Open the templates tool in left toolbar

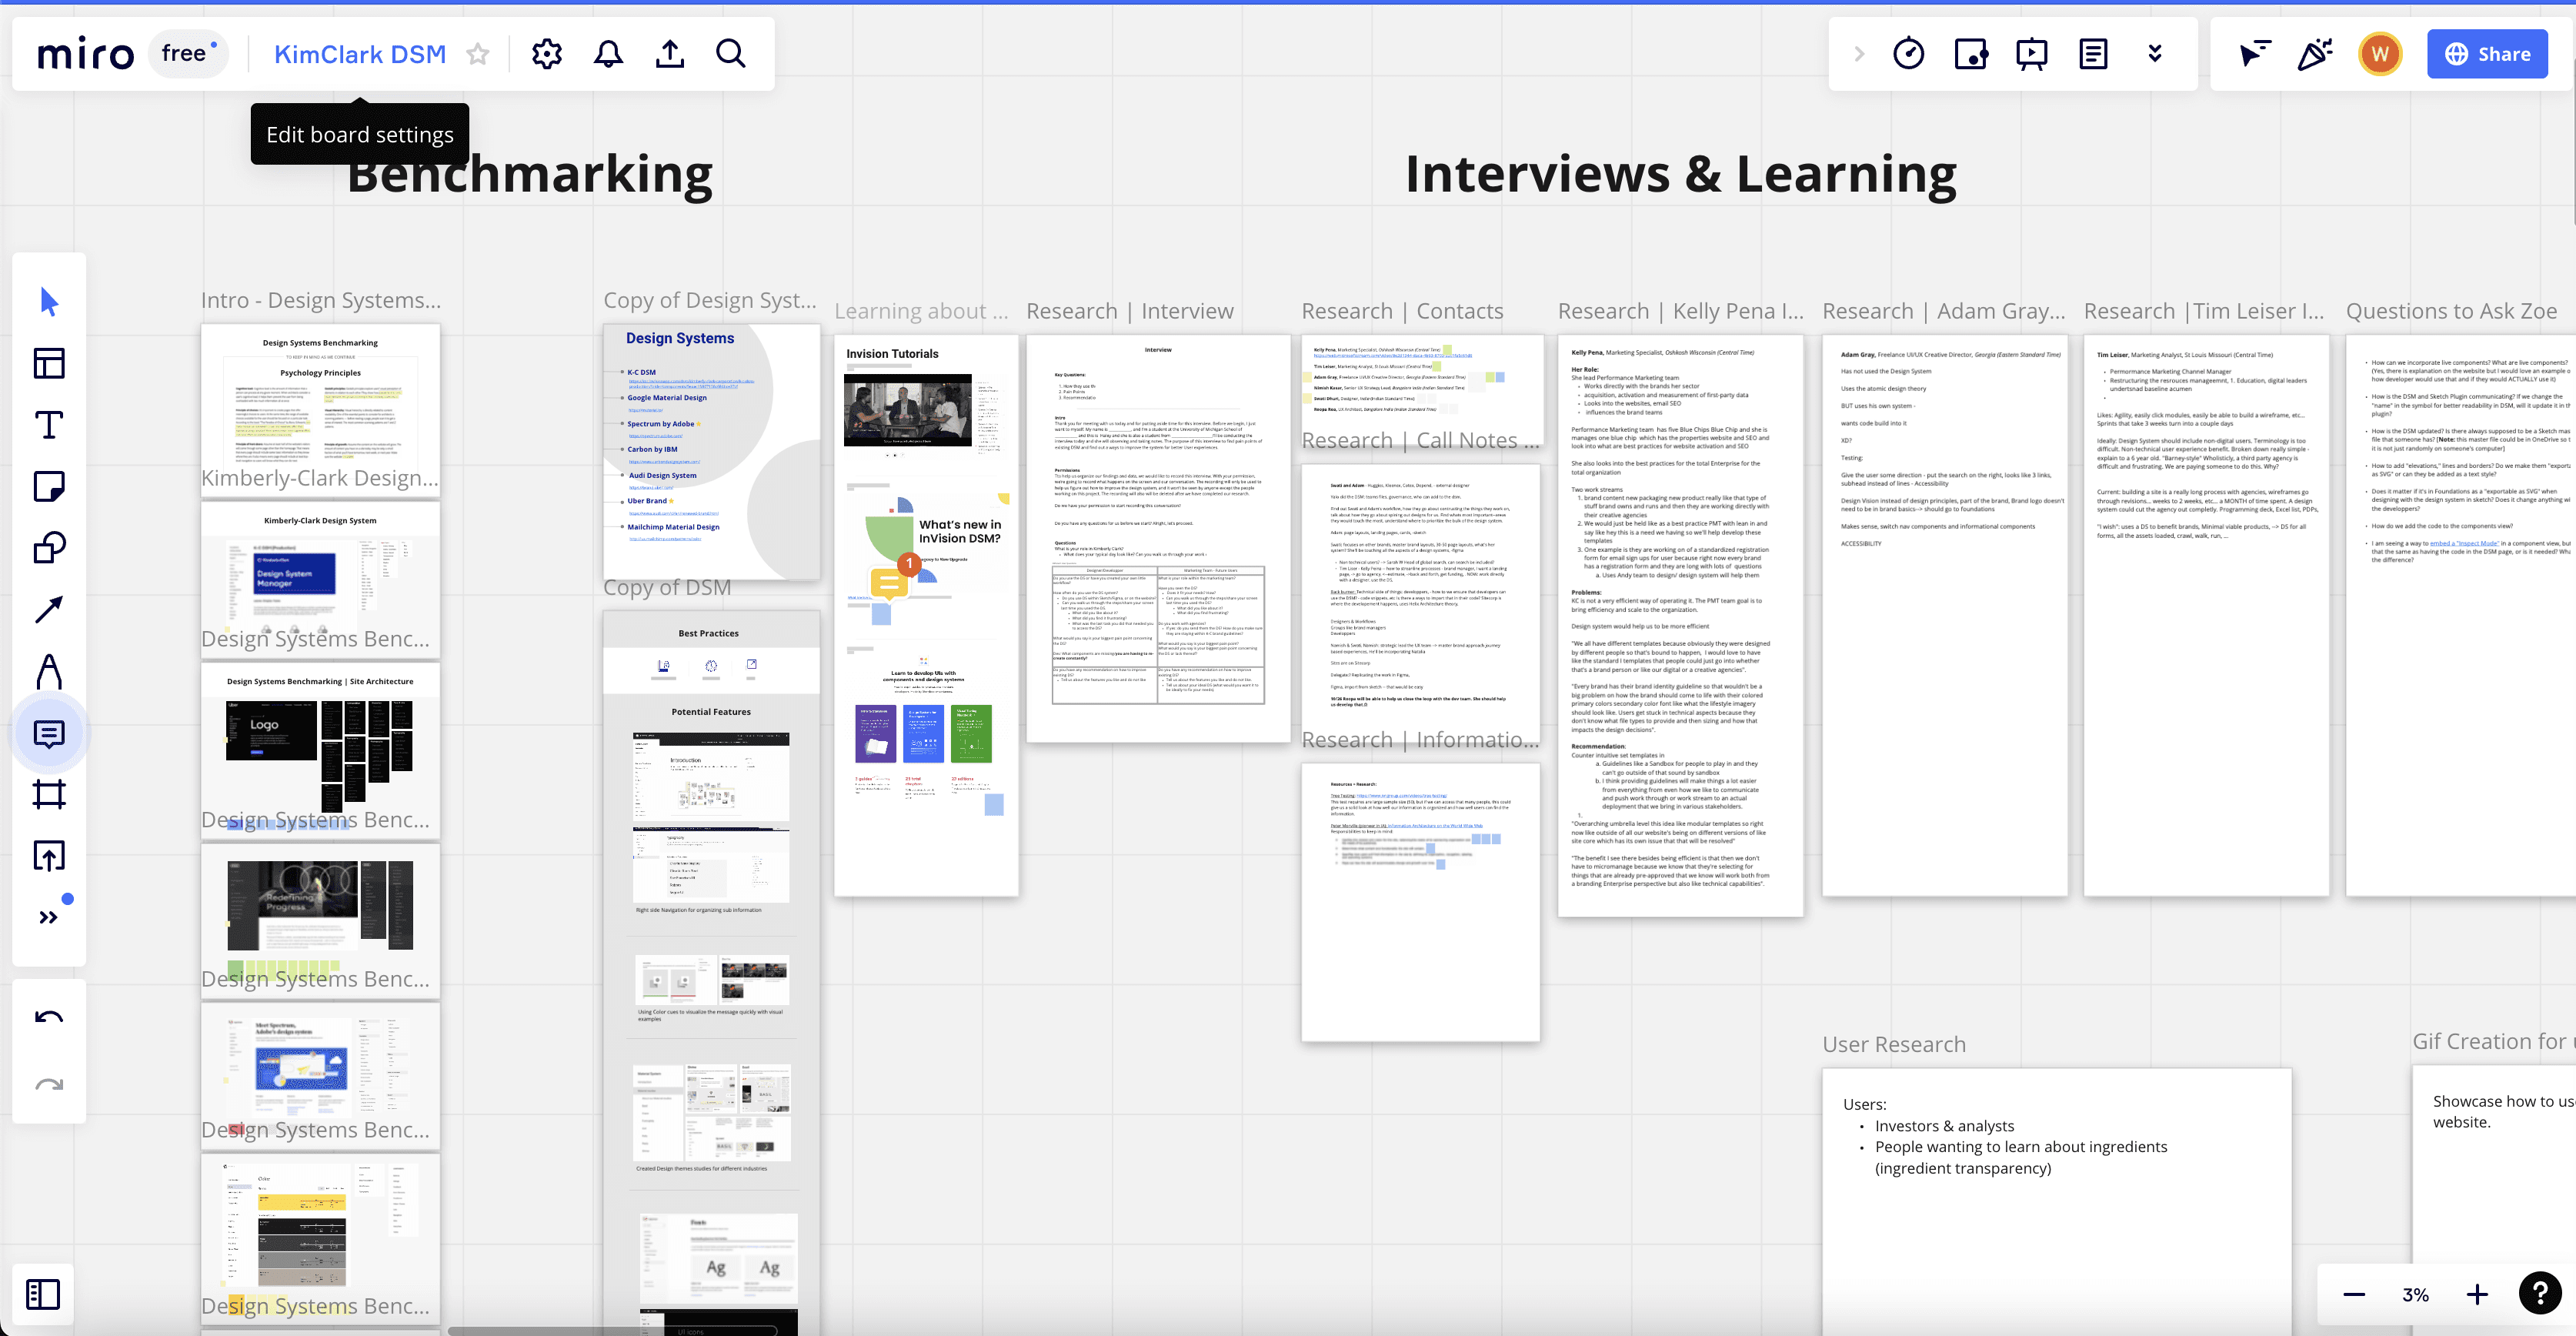click(49, 363)
